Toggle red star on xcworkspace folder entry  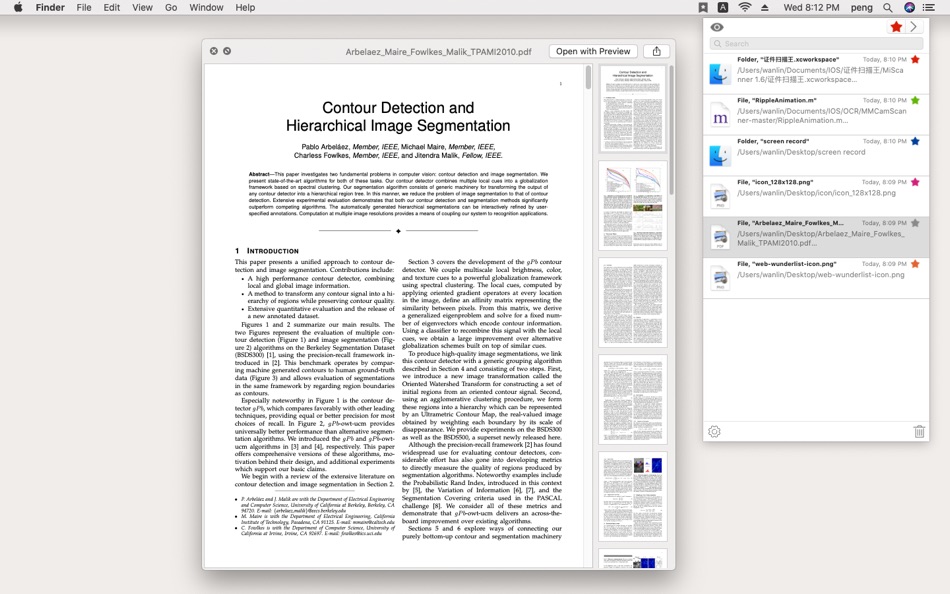coord(915,59)
